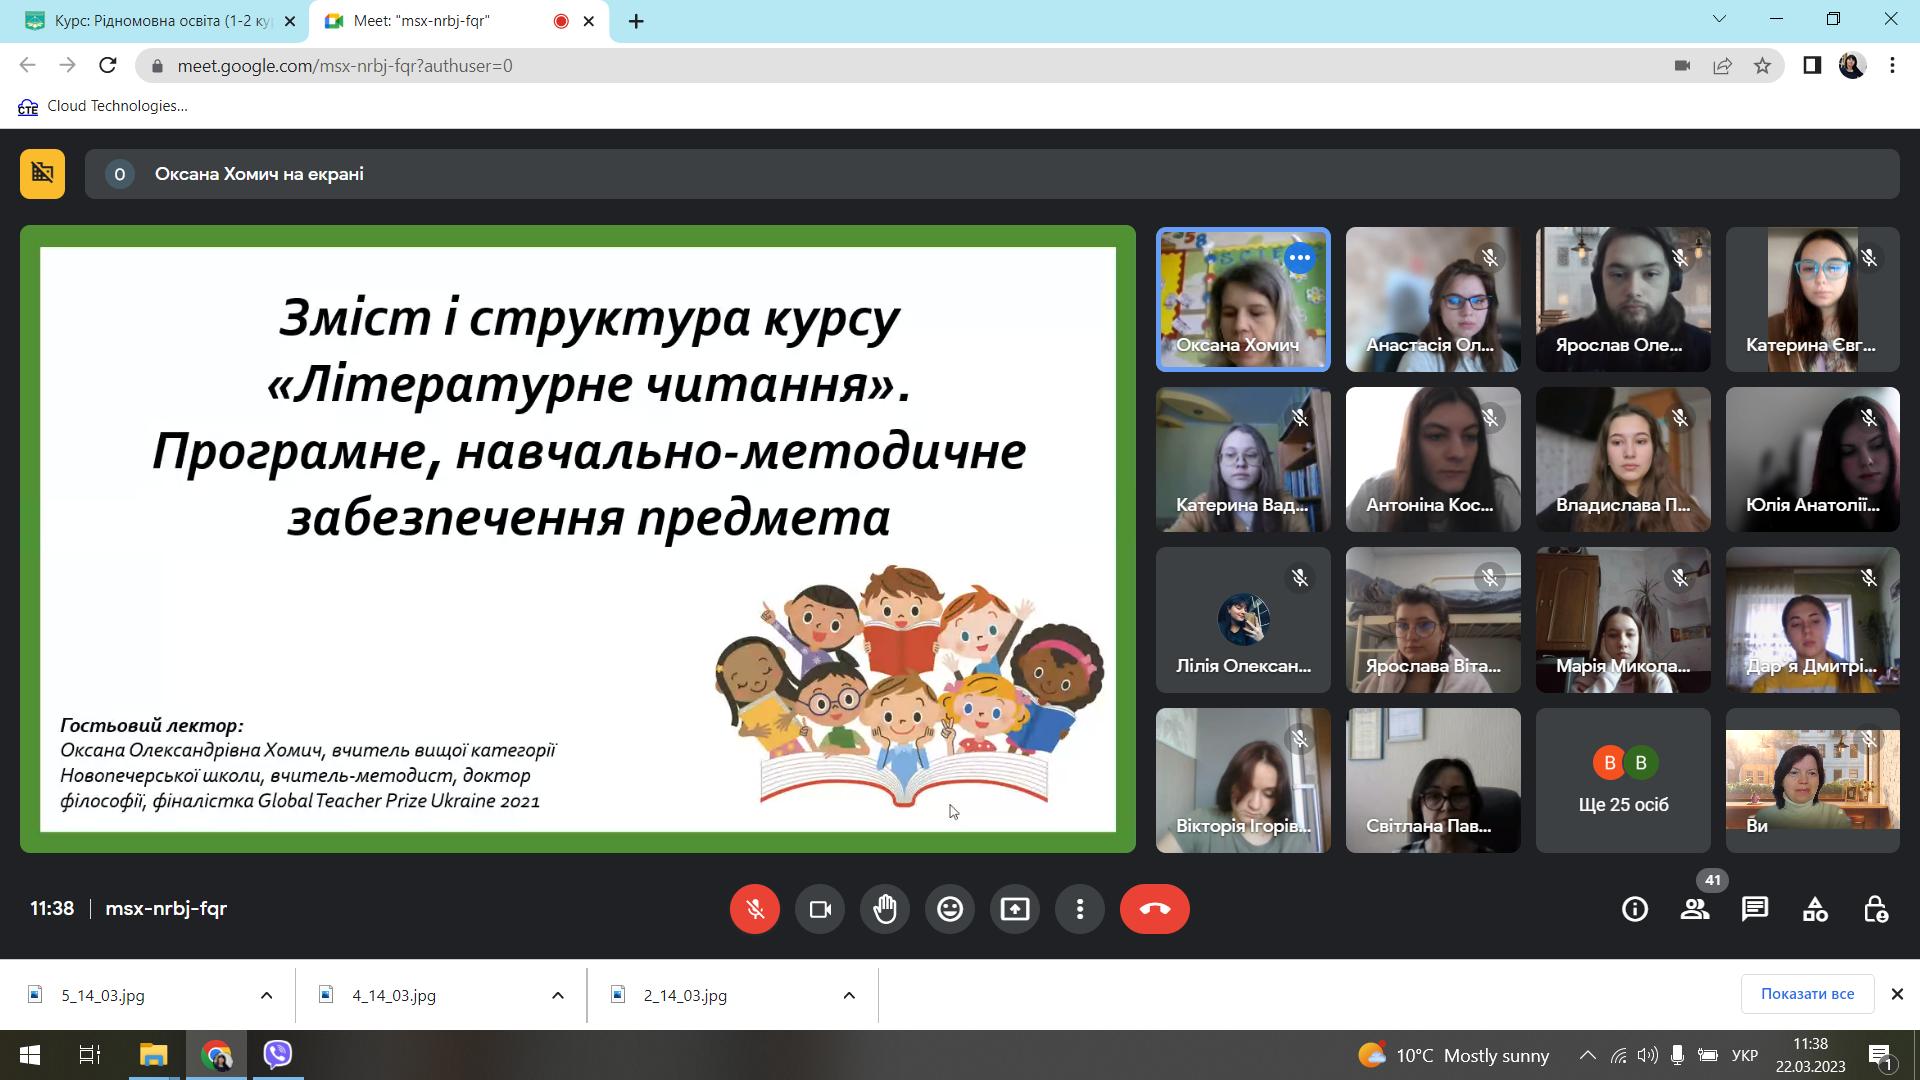Unmute your microphone
Viewport: 1920px width, 1080px height.
click(x=755, y=909)
